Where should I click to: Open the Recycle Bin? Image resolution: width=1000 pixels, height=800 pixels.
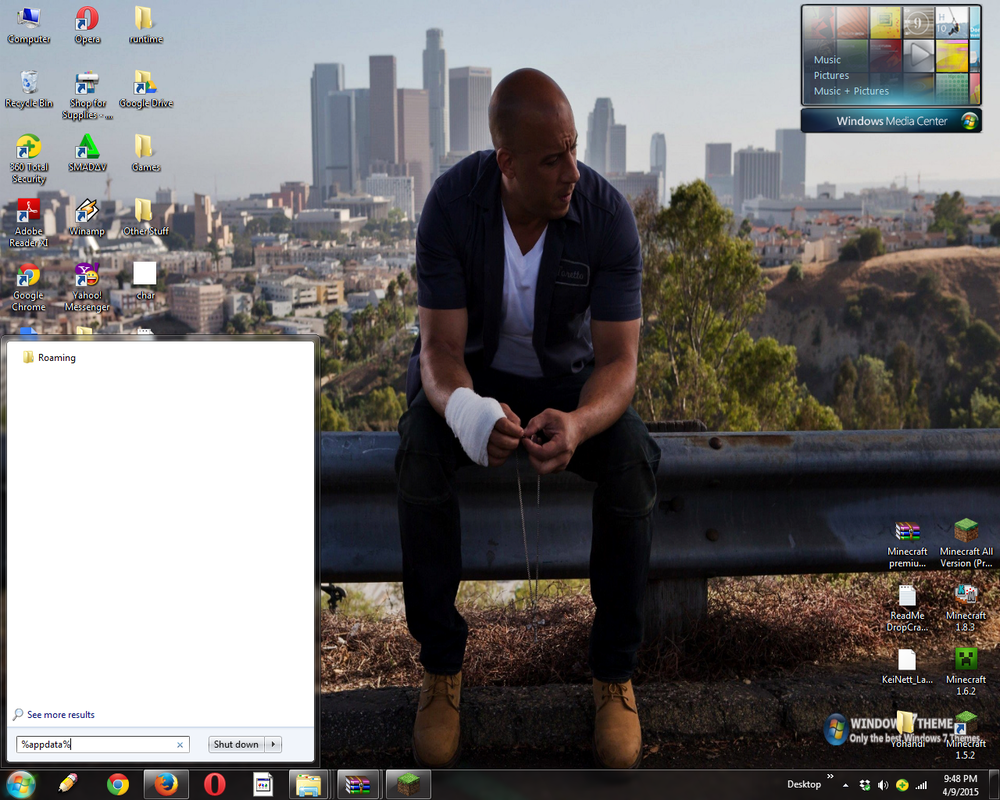pyautogui.click(x=29, y=89)
